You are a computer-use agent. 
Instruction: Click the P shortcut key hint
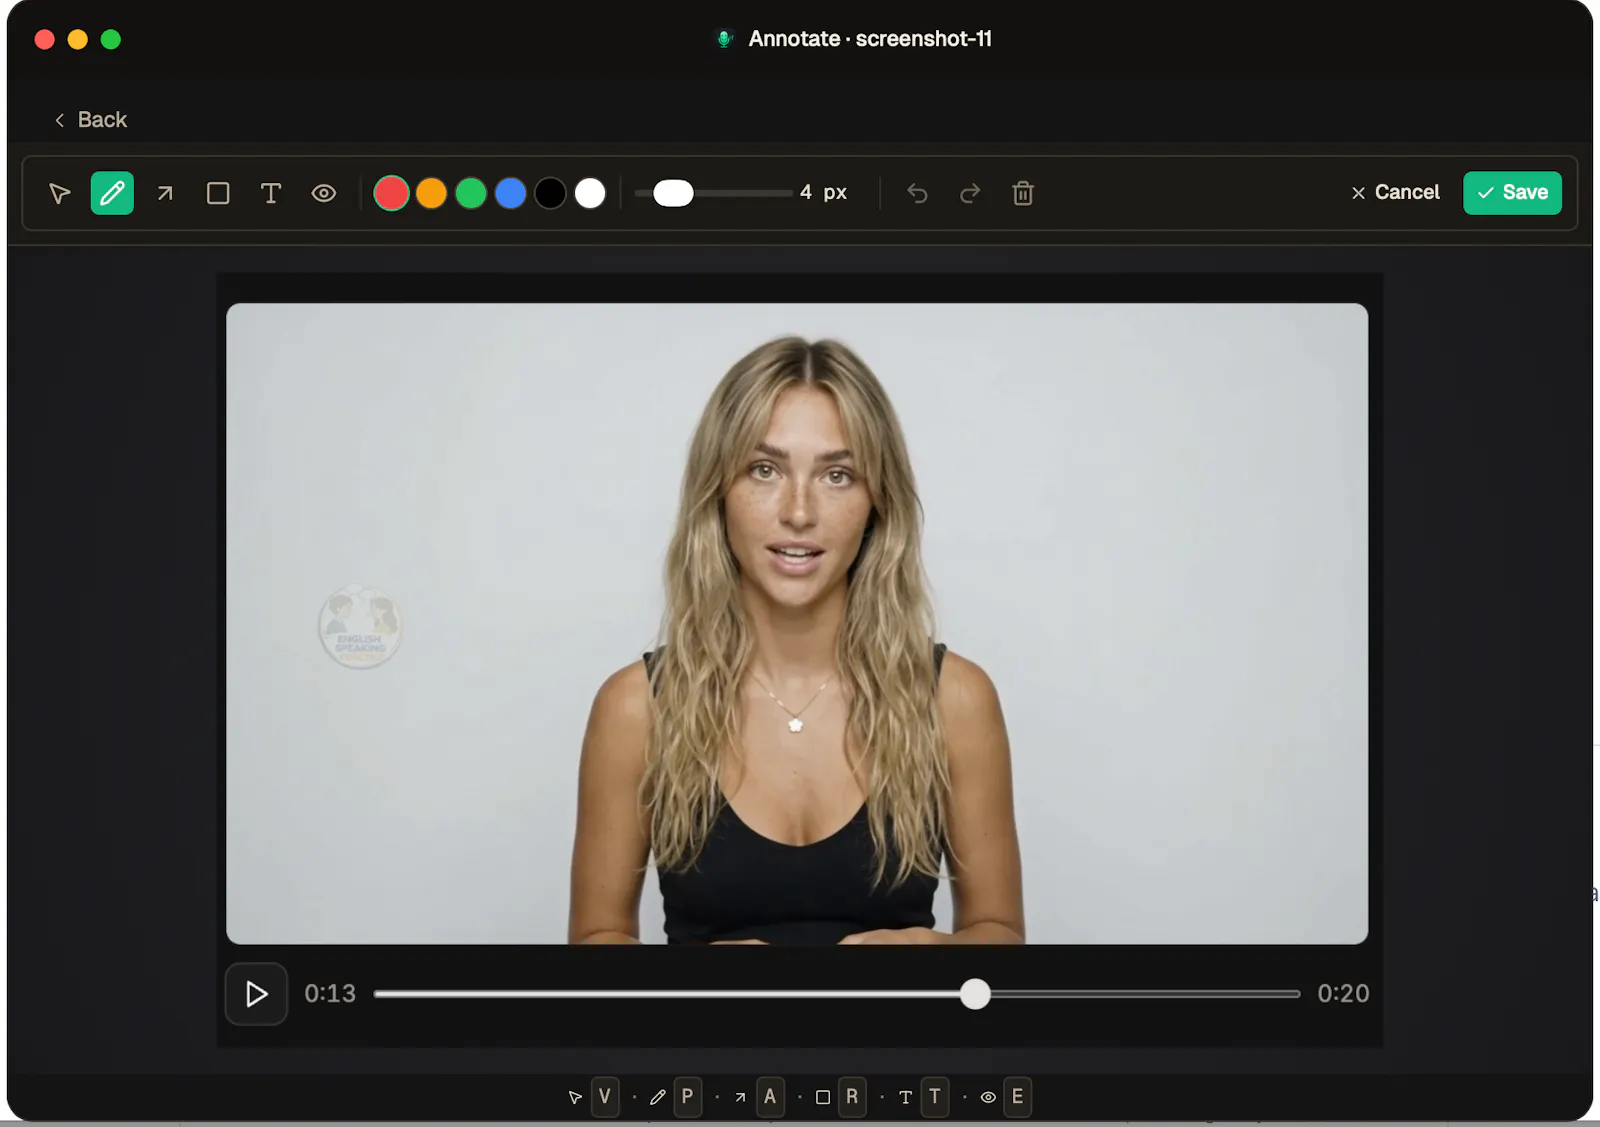coord(687,1097)
